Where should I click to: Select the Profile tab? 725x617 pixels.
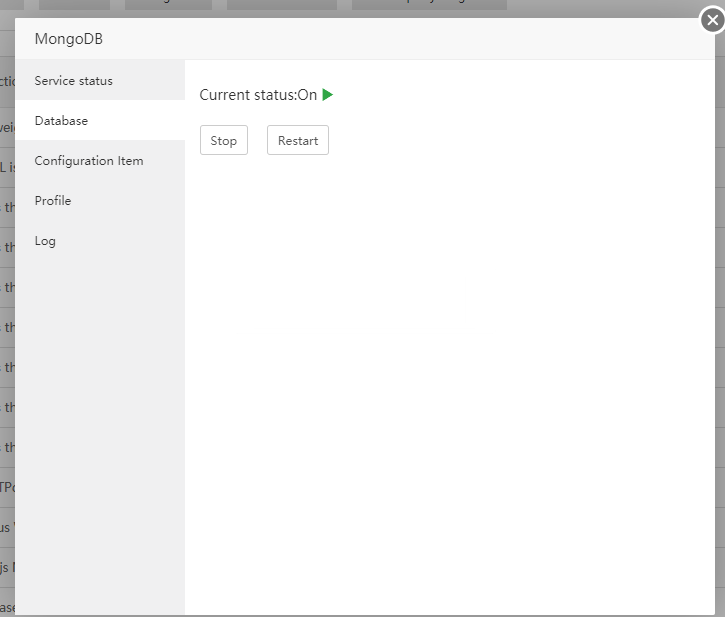[x=100, y=201]
